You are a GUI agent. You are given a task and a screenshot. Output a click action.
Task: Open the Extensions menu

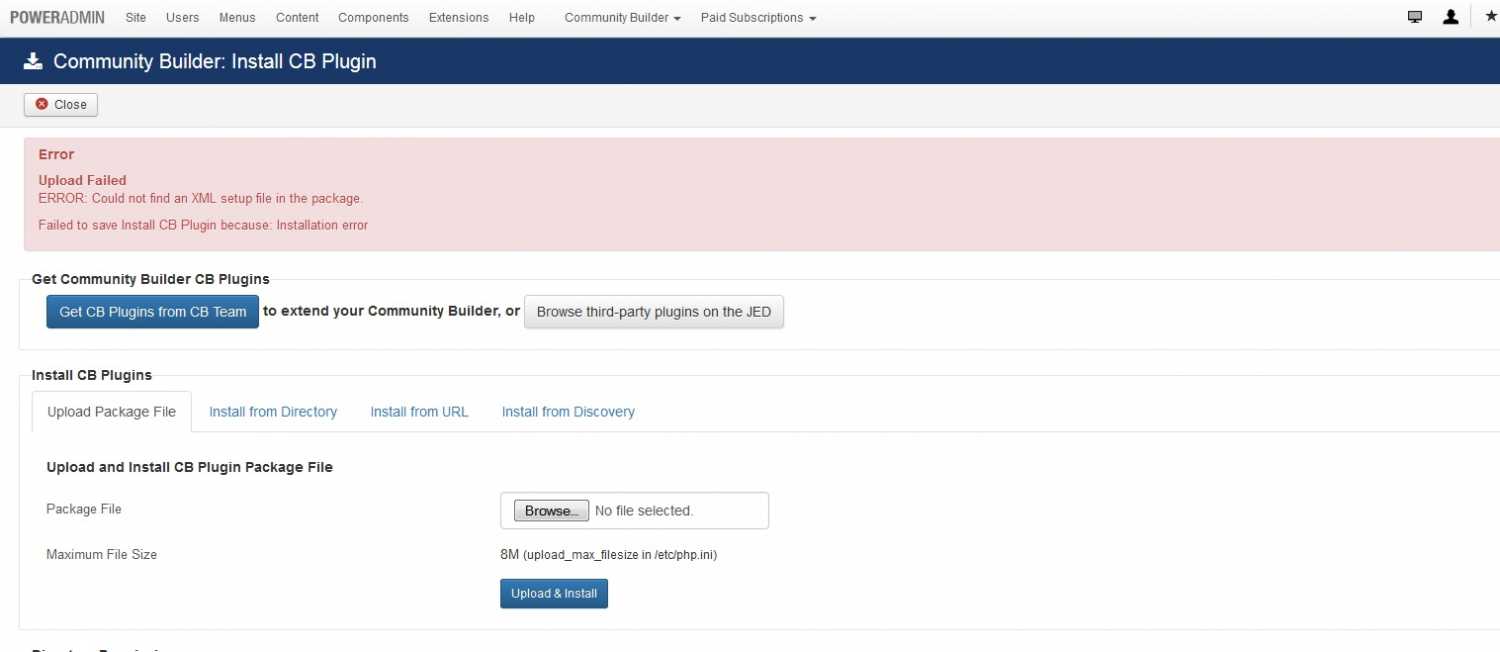click(x=459, y=17)
